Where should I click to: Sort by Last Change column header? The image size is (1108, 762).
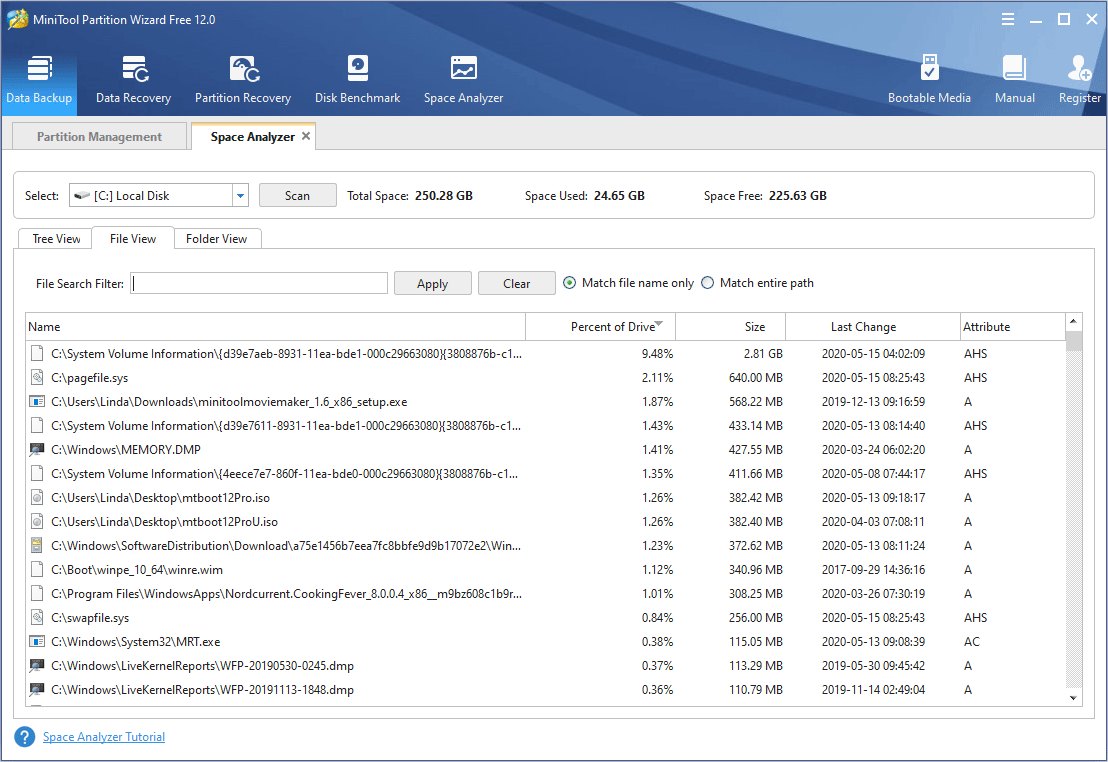click(x=873, y=327)
